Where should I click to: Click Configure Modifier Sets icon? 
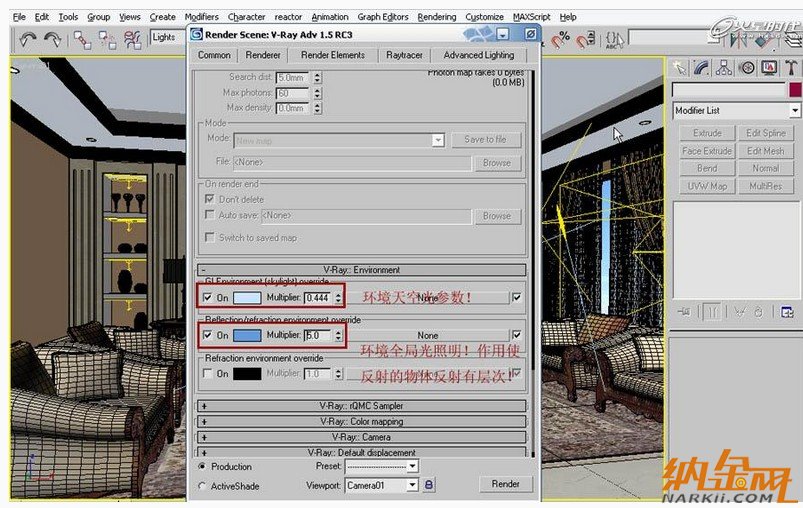[787, 312]
